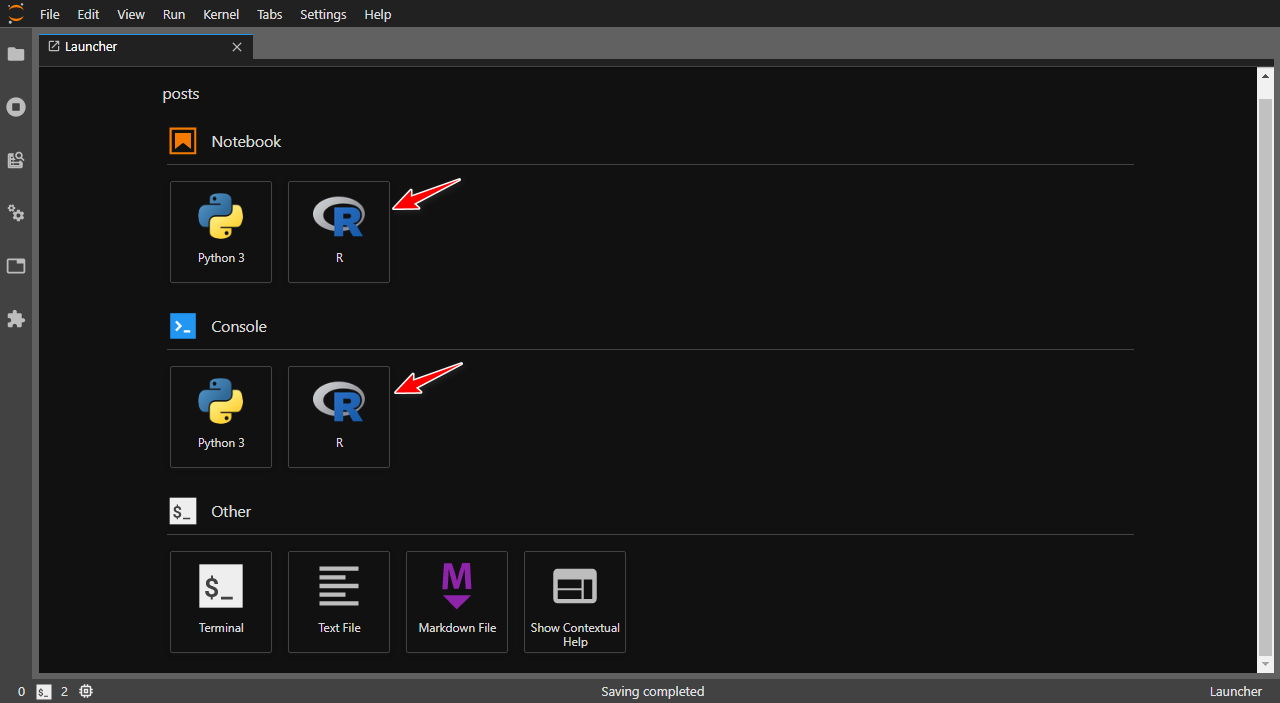
Task: Open a new Terminal
Action: pyautogui.click(x=221, y=601)
